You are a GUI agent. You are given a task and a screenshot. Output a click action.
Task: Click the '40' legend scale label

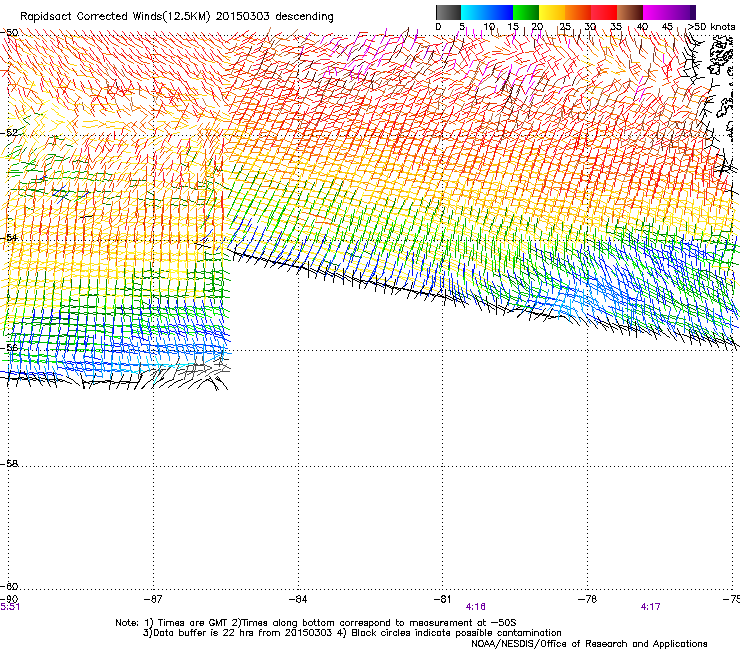642,27
